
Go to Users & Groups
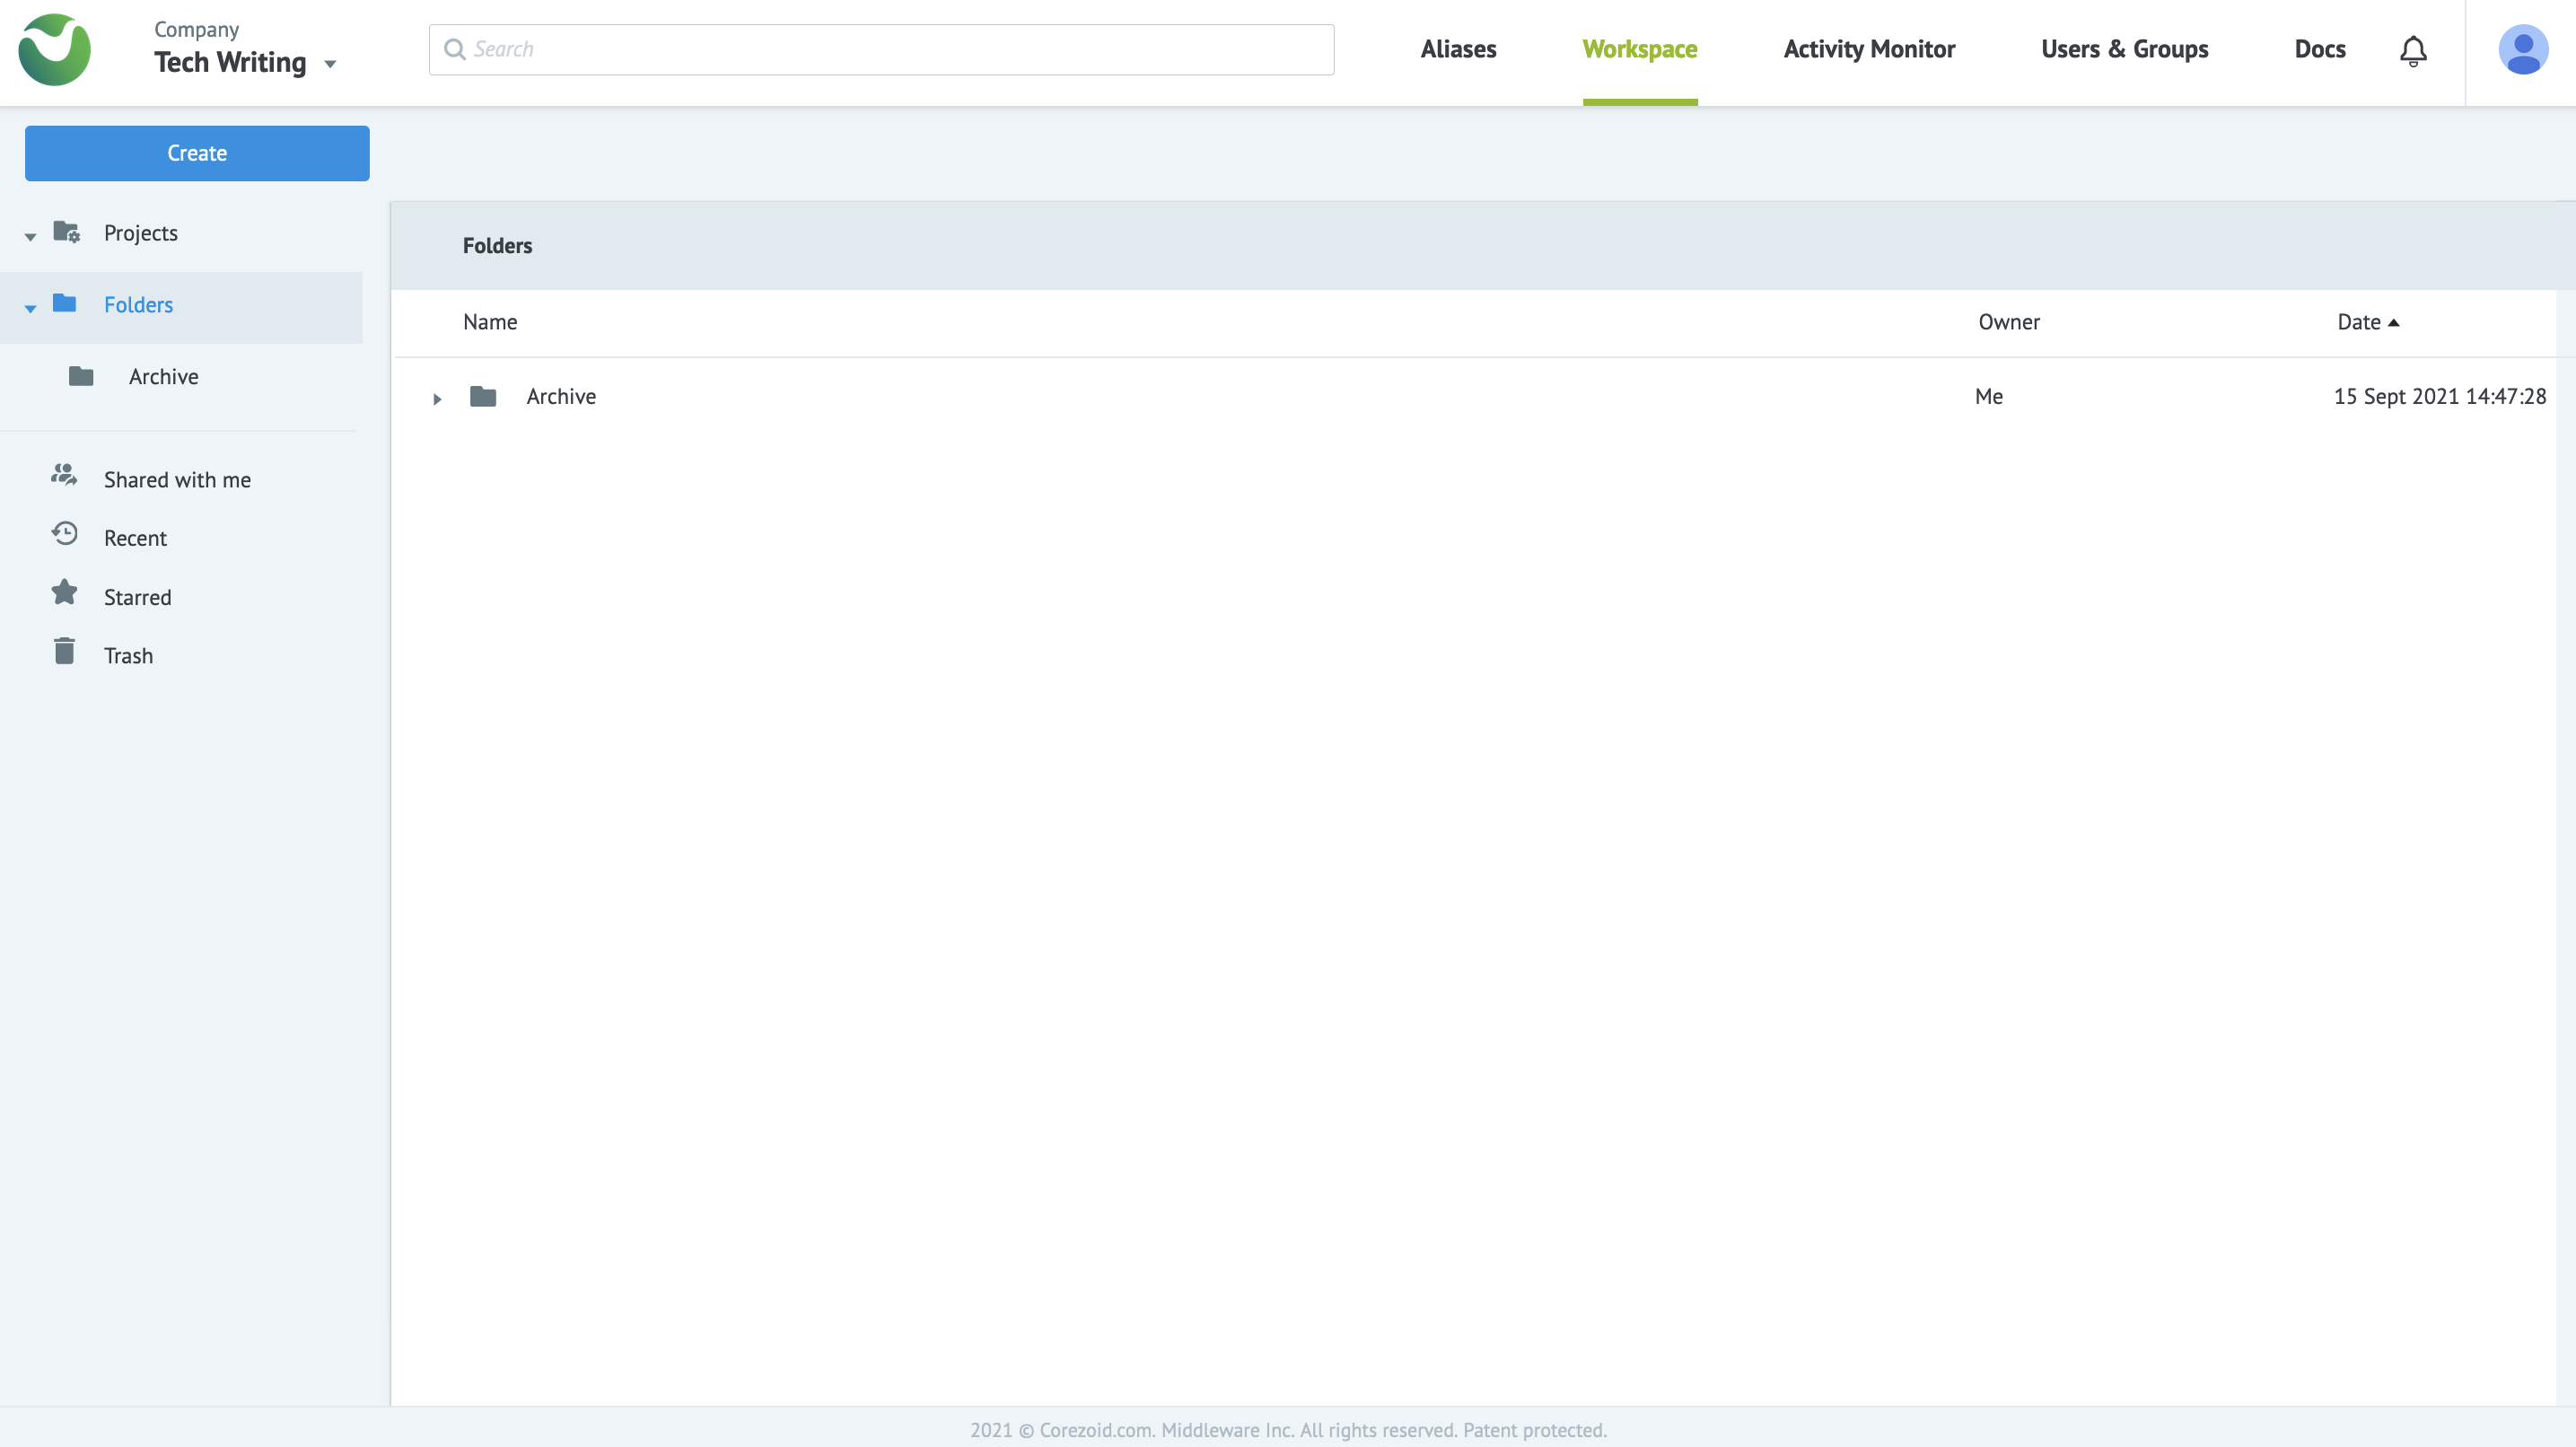click(x=2124, y=49)
